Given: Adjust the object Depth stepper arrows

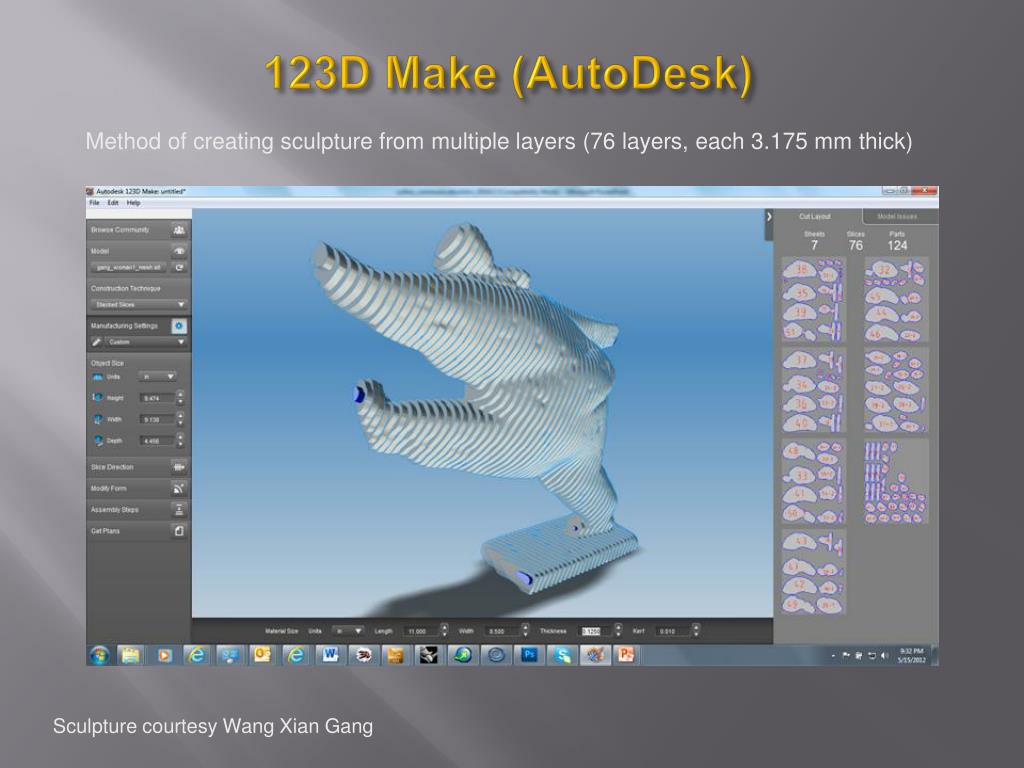Looking at the screenshot, I should [180, 441].
